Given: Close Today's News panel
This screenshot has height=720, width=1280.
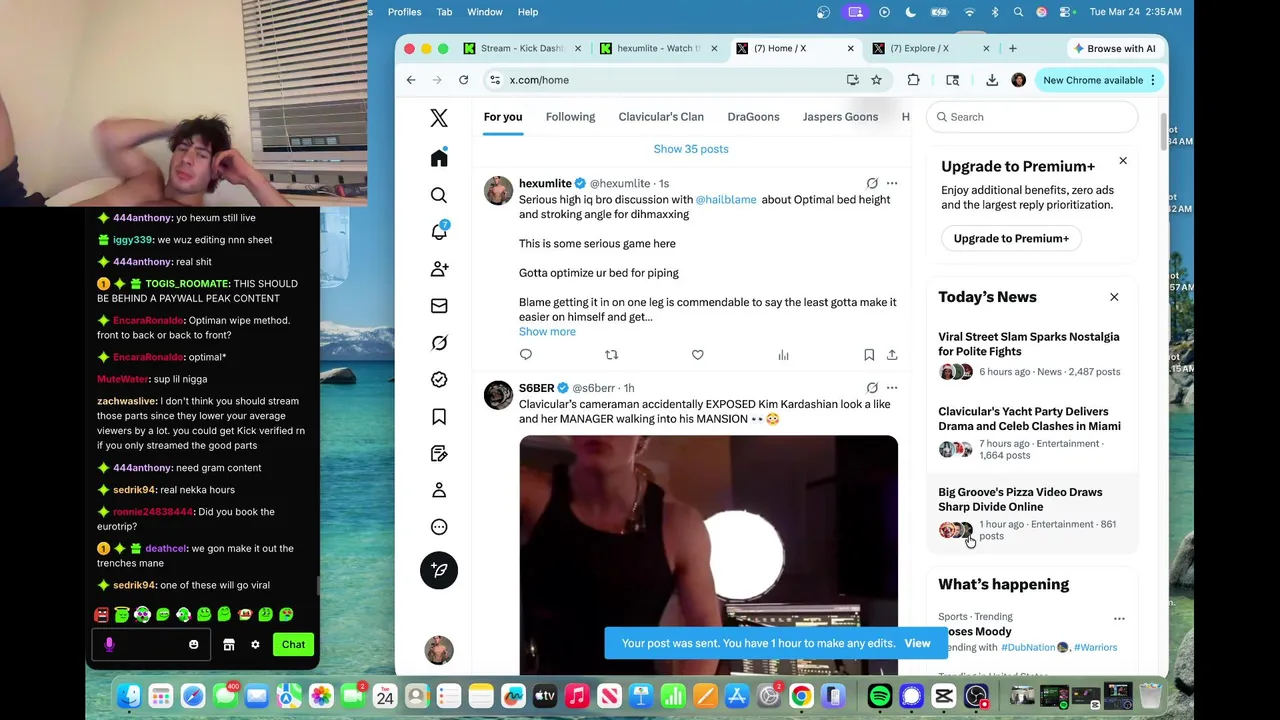Looking at the screenshot, I should tap(1114, 297).
